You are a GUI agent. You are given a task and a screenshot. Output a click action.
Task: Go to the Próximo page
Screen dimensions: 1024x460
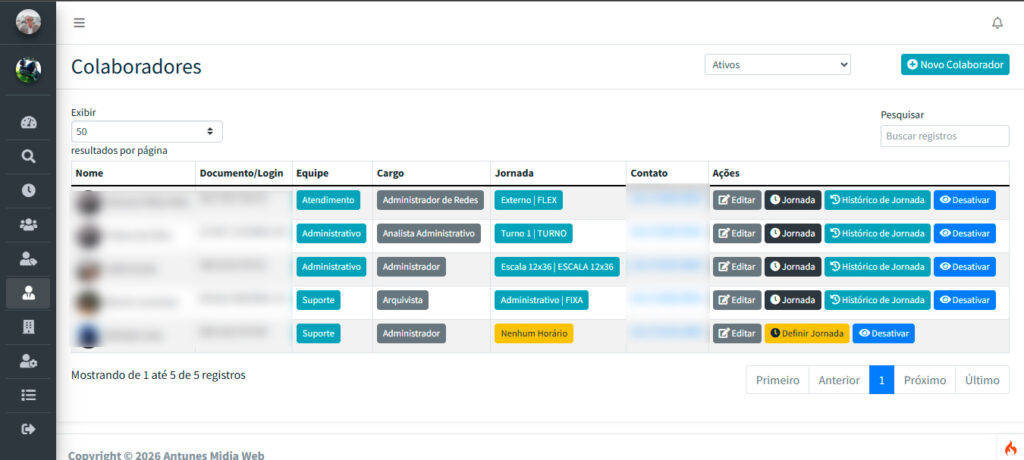[x=925, y=380]
